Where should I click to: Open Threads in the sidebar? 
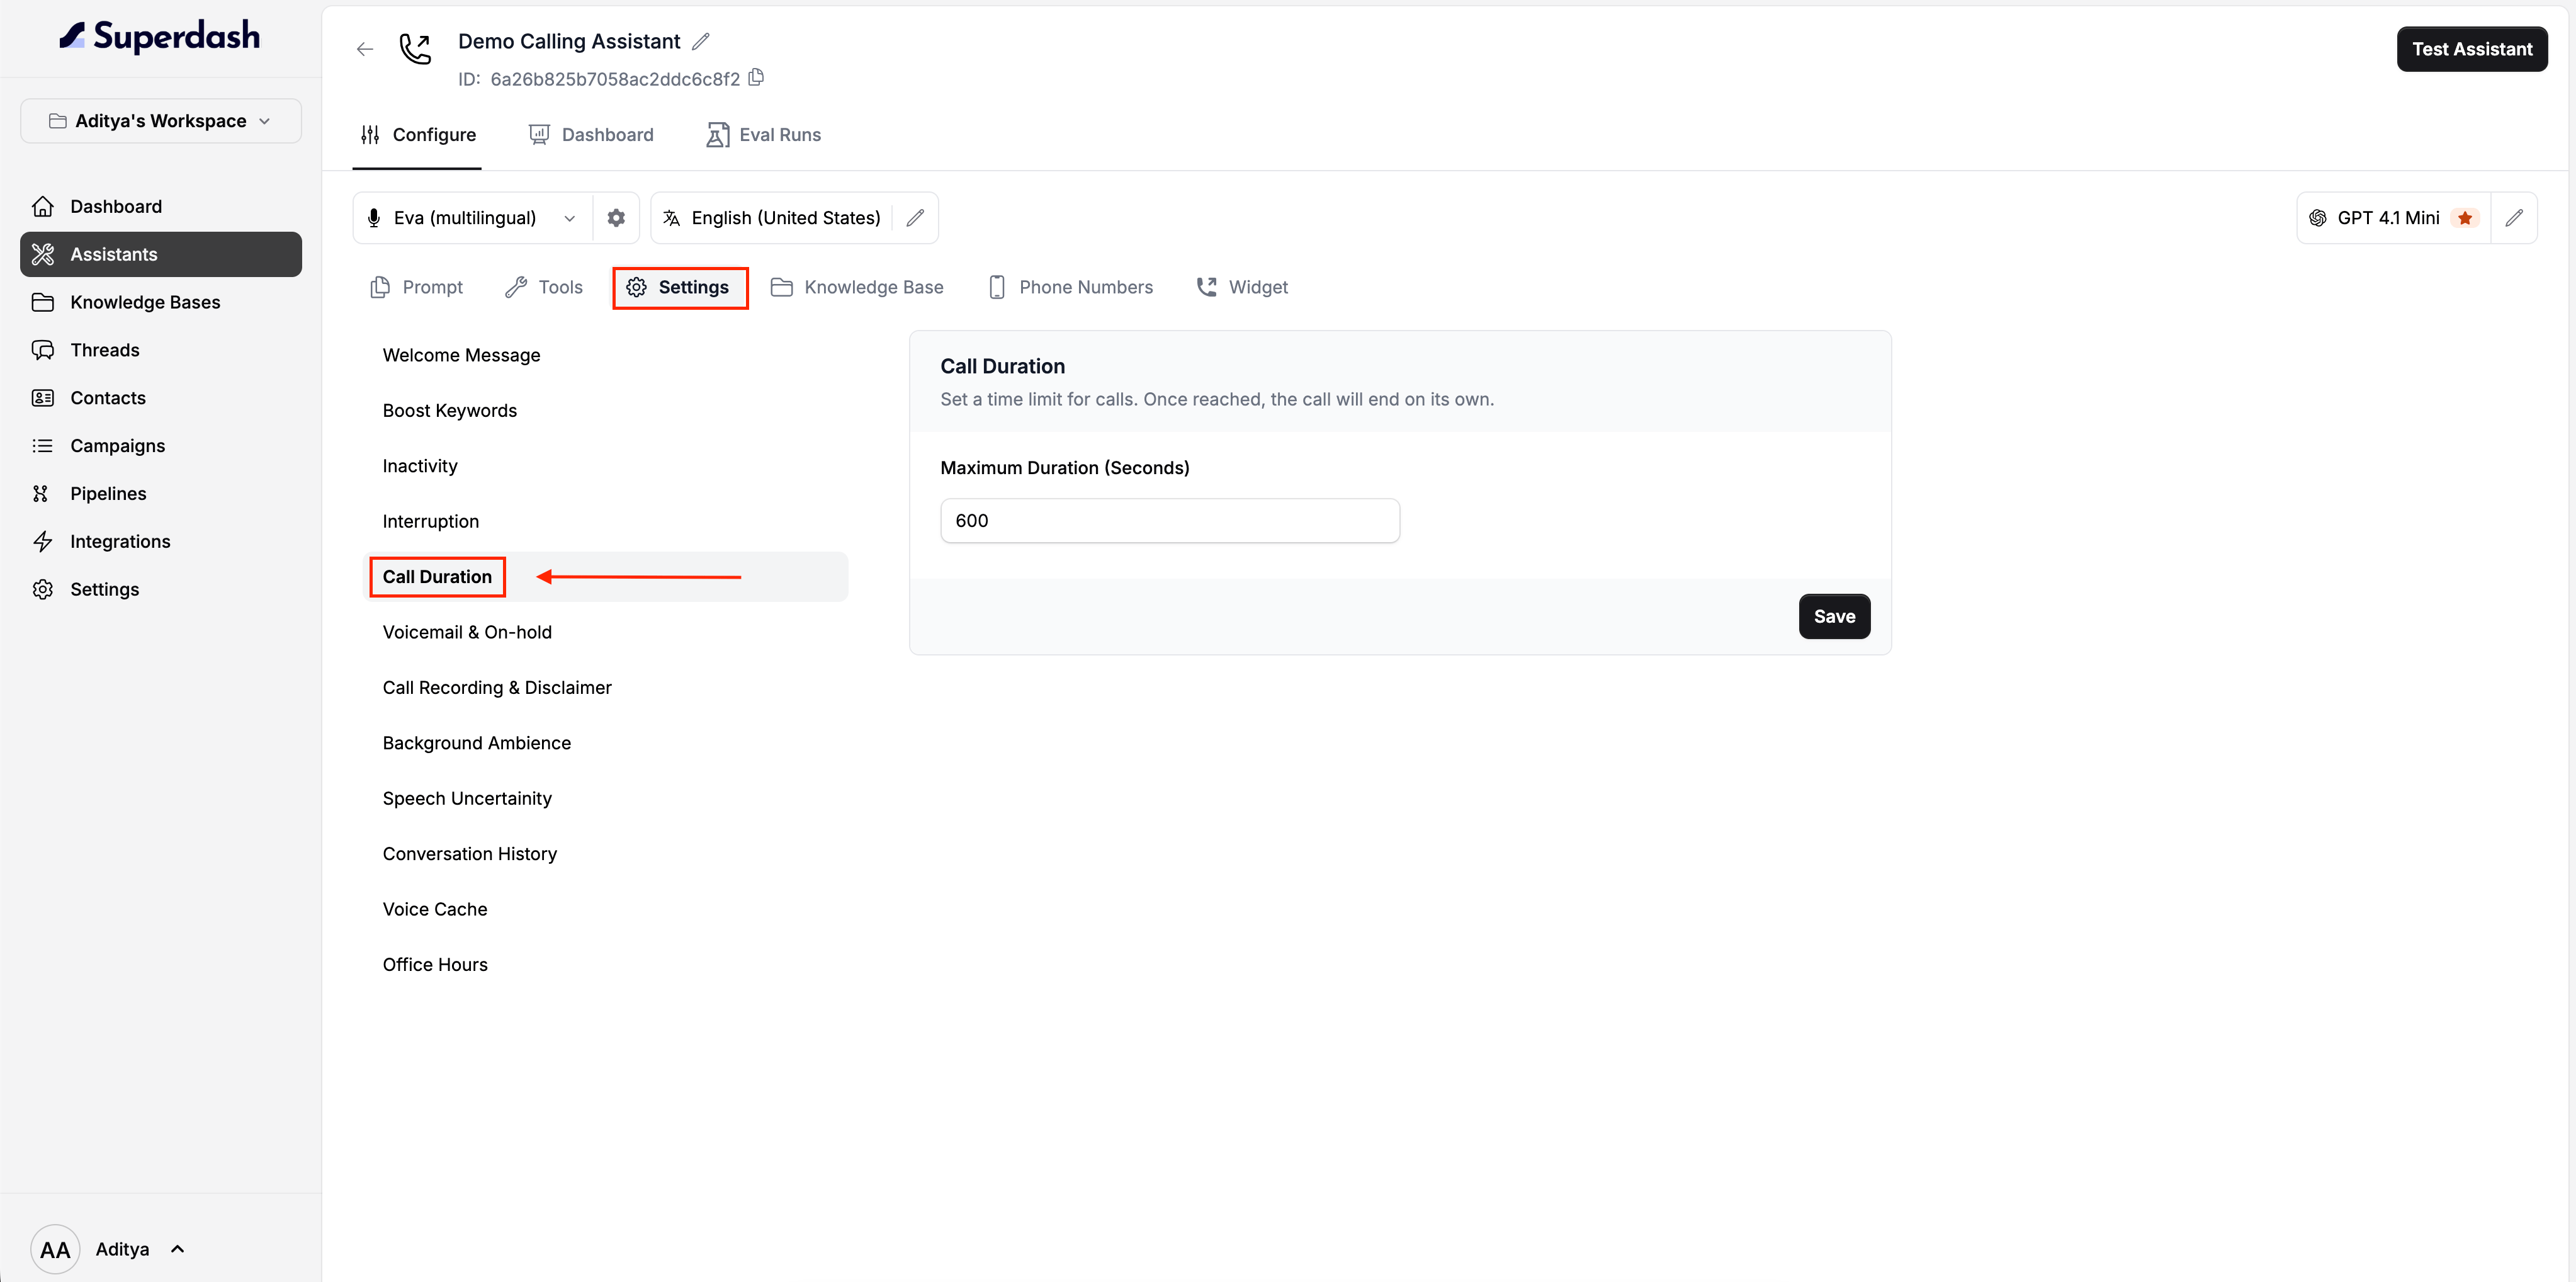[x=160, y=350]
